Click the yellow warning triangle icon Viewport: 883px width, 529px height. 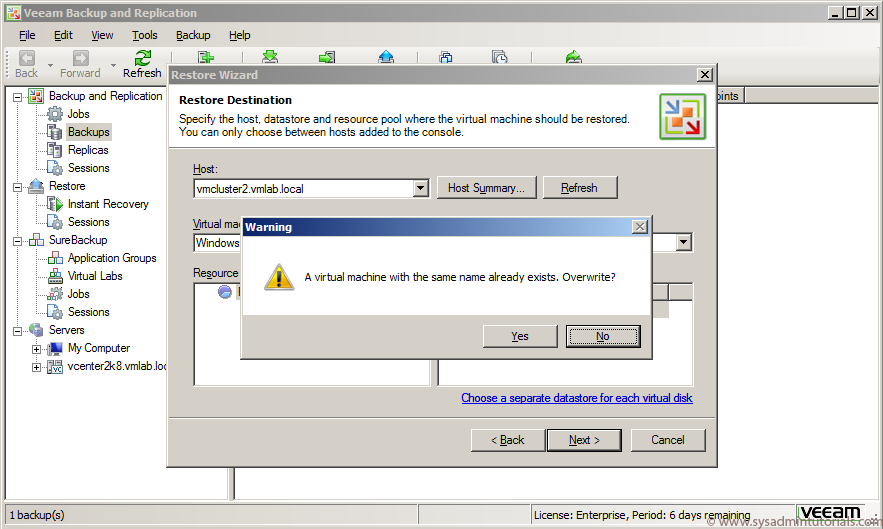tap(279, 277)
